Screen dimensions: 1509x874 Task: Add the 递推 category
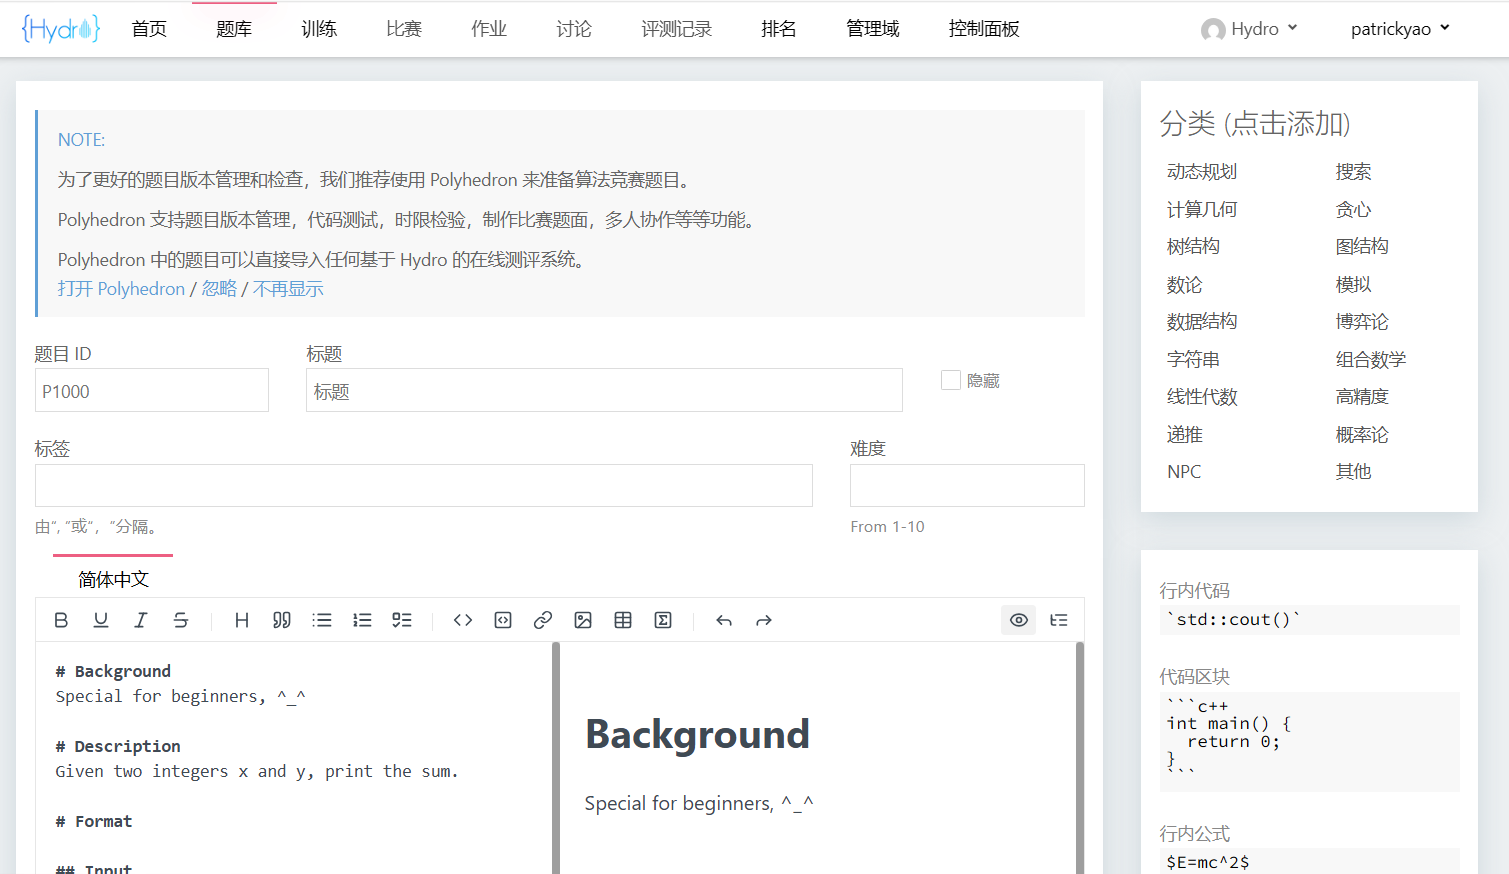(x=1184, y=435)
